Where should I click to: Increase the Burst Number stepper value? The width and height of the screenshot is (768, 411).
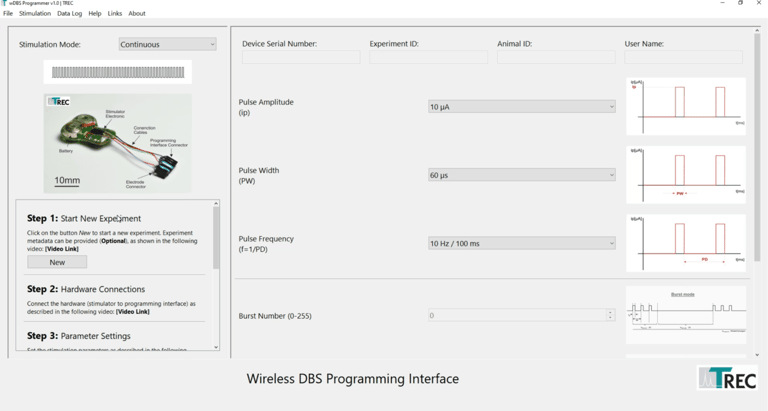610,312
